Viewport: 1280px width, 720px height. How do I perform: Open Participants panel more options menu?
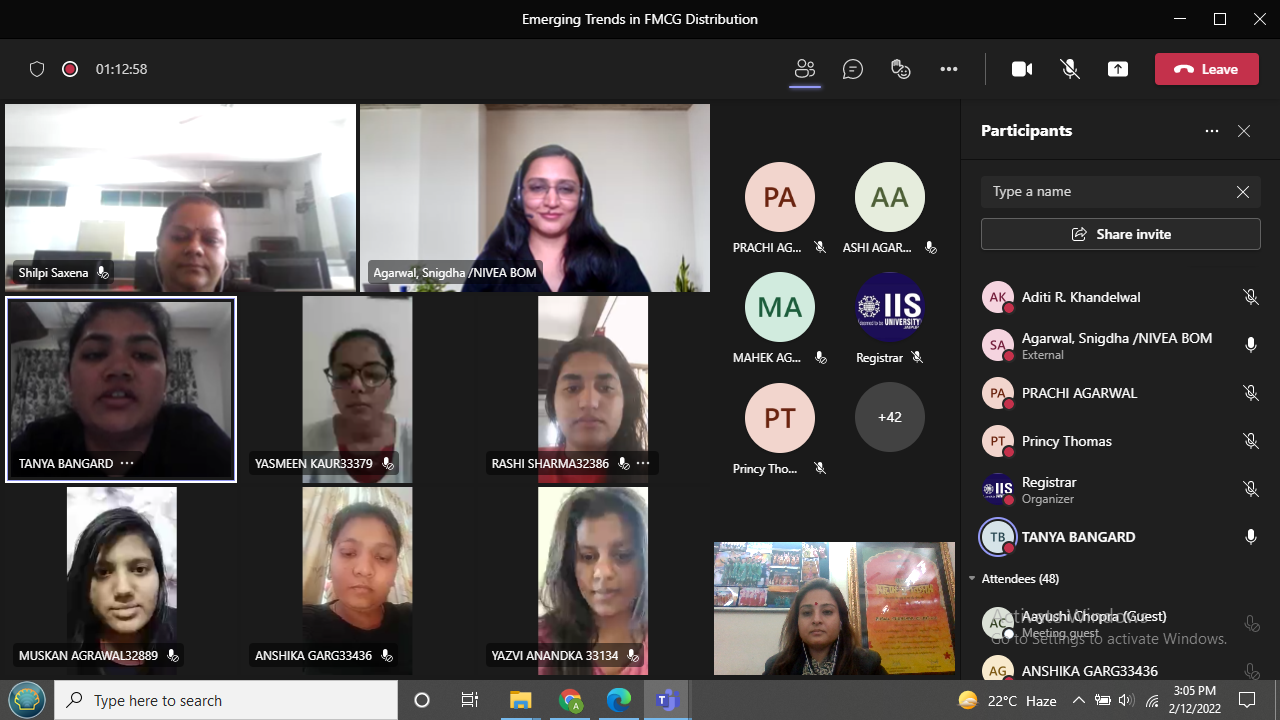click(1212, 131)
